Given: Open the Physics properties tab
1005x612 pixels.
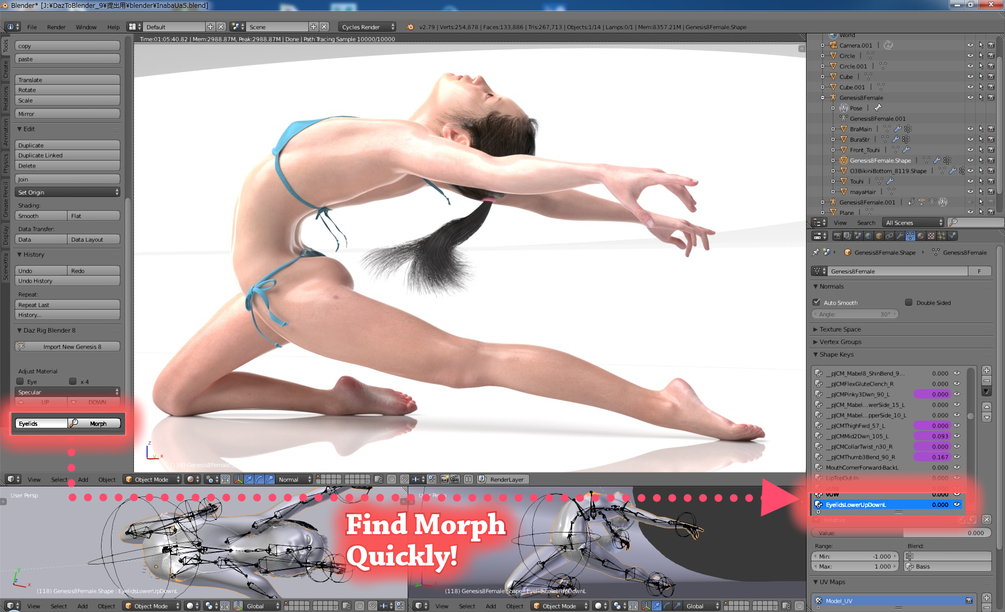Looking at the screenshot, I should (952, 236).
